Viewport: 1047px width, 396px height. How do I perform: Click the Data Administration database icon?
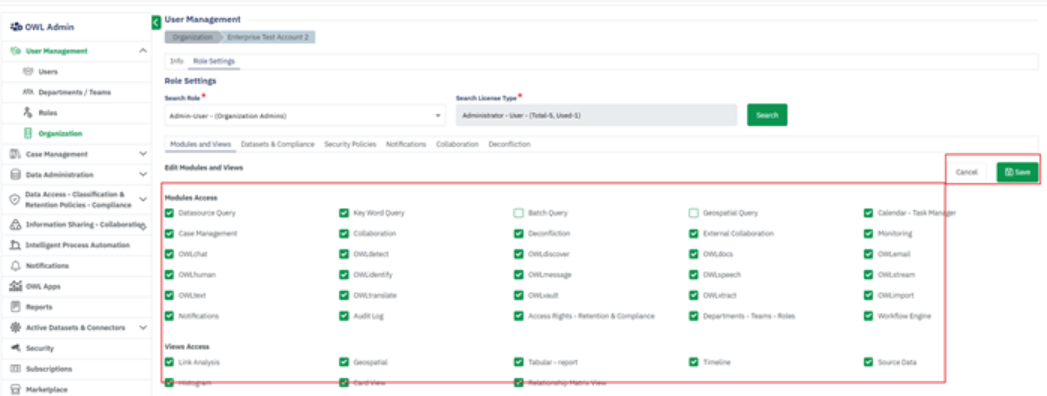pyautogui.click(x=16, y=175)
